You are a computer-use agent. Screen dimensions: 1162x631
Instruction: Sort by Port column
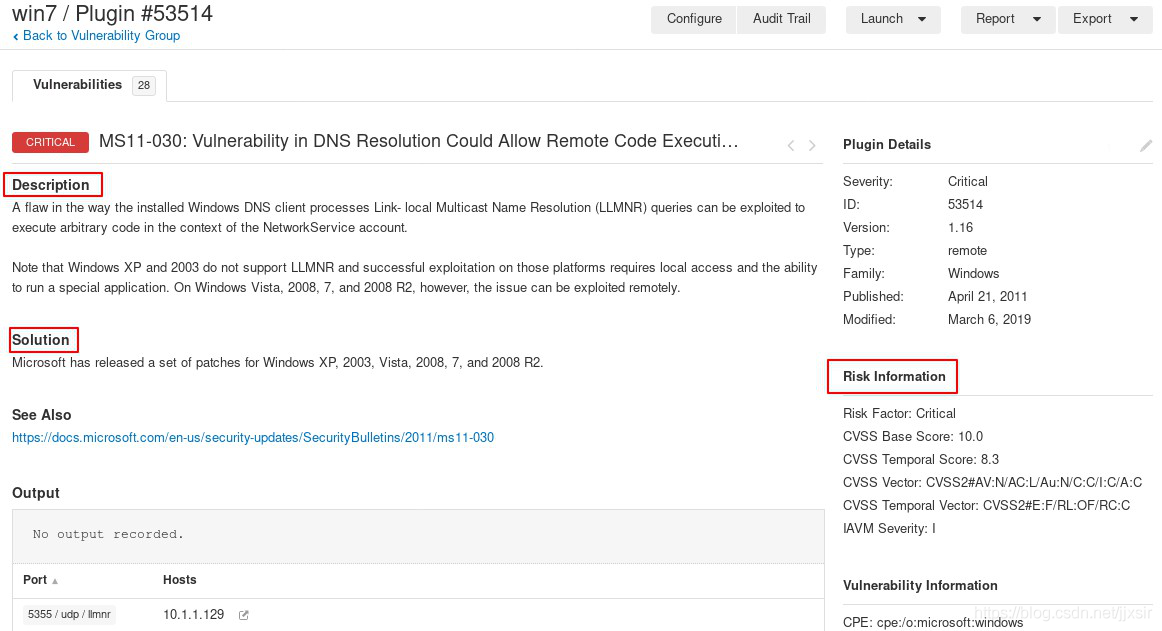40,580
